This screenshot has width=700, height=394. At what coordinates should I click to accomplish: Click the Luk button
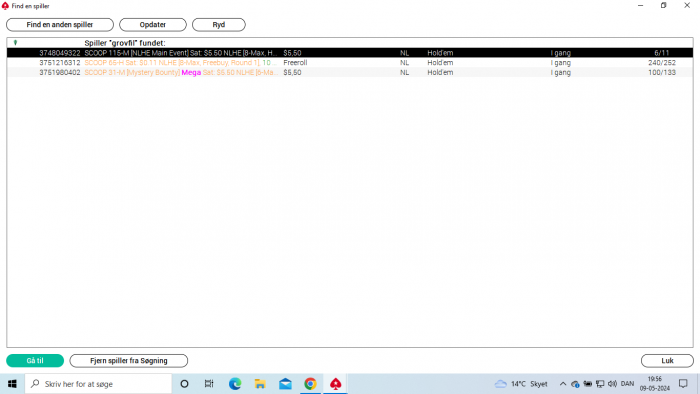click(x=667, y=361)
